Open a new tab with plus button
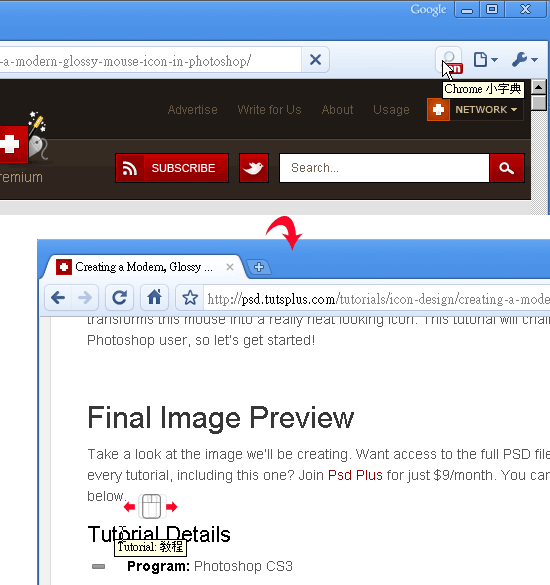This screenshot has height=585, width=550. (x=259, y=267)
